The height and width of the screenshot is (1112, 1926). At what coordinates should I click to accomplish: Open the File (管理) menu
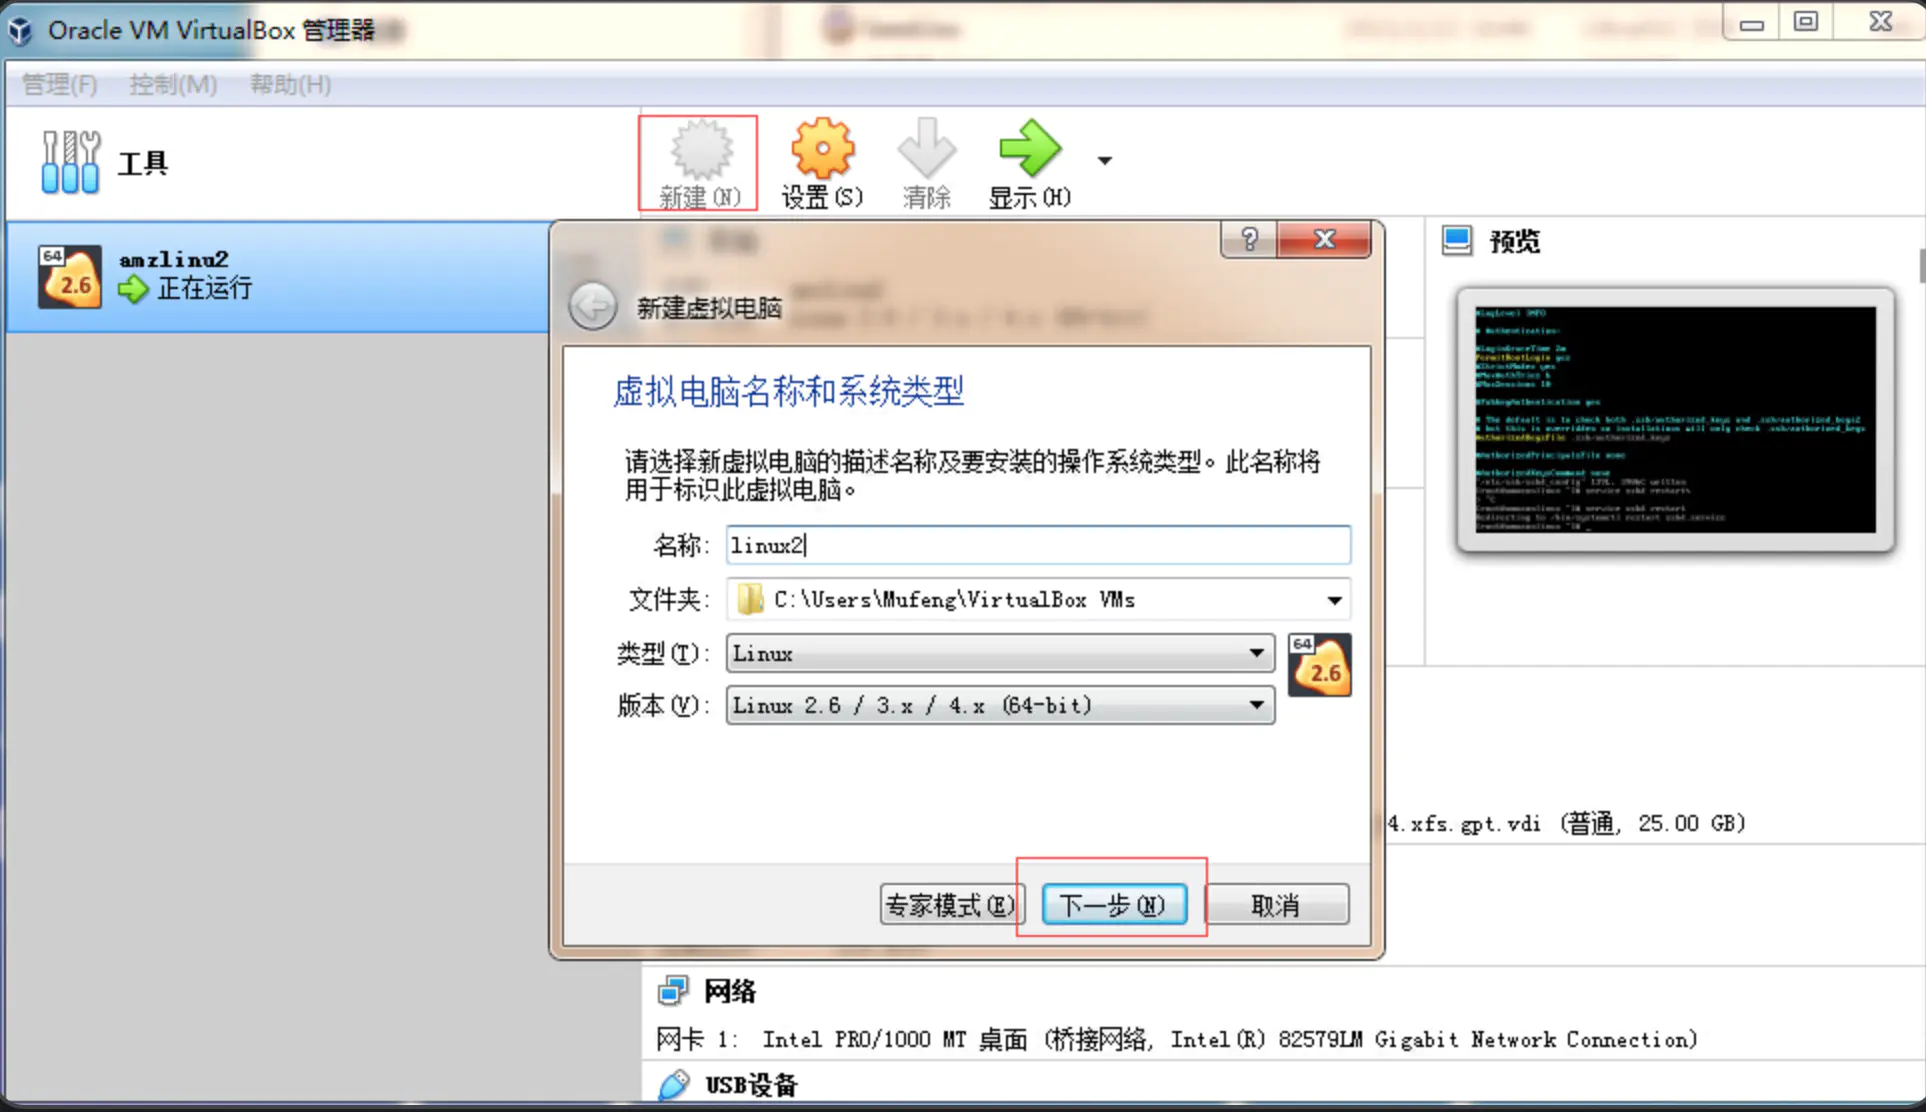click(x=59, y=84)
